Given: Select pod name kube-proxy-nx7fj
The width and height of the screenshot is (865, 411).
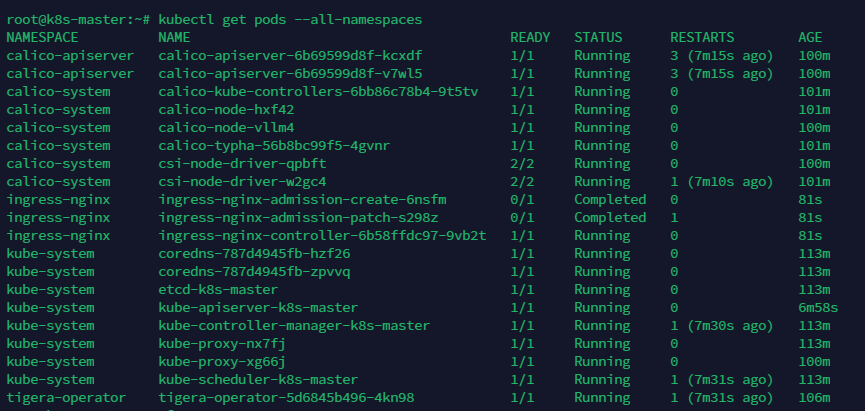Looking at the screenshot, I should [222, 344].
